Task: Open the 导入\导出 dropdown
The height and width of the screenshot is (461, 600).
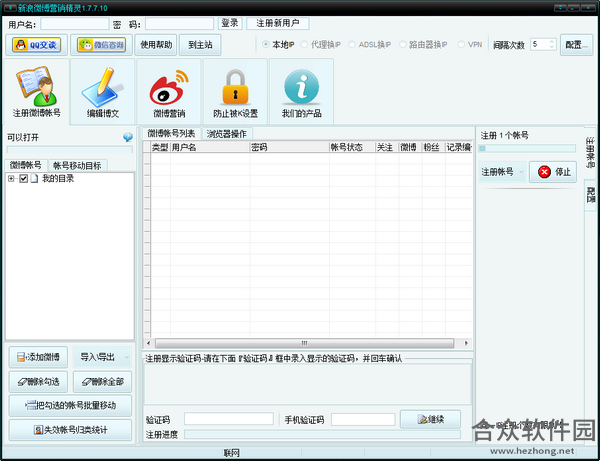Action: [x=102, y=357]
